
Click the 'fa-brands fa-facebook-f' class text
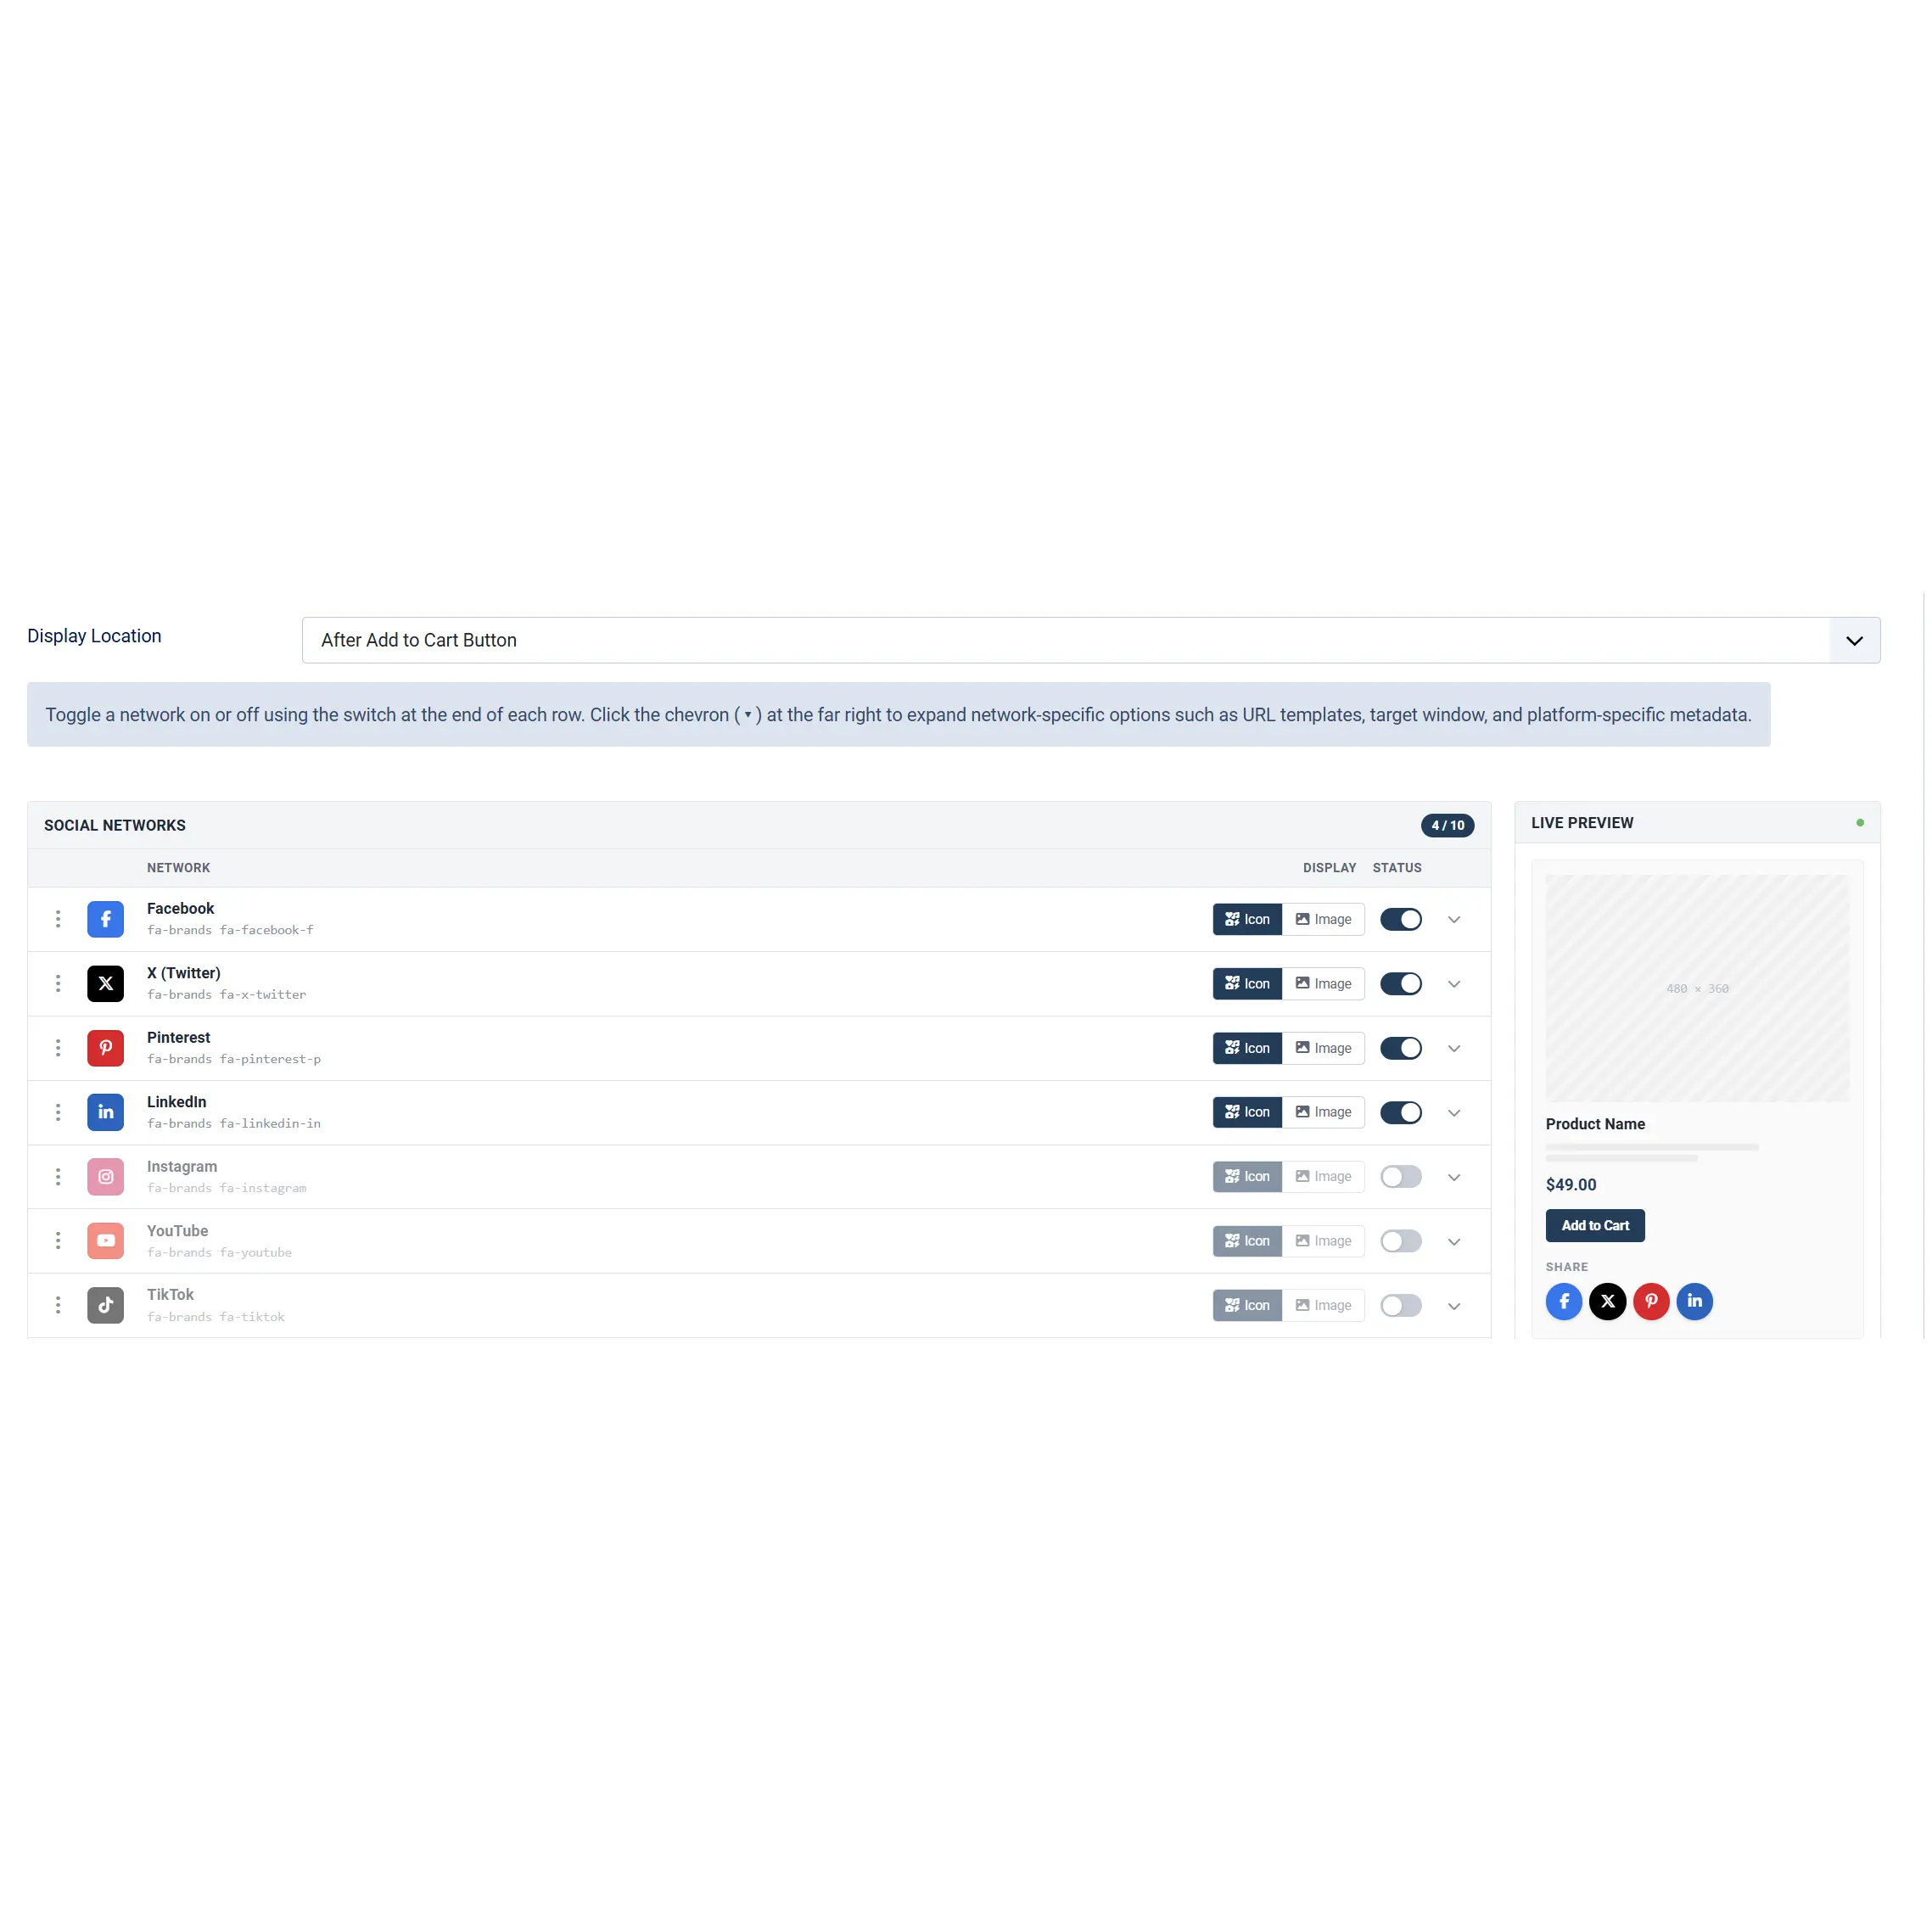(x=230, y=930)
